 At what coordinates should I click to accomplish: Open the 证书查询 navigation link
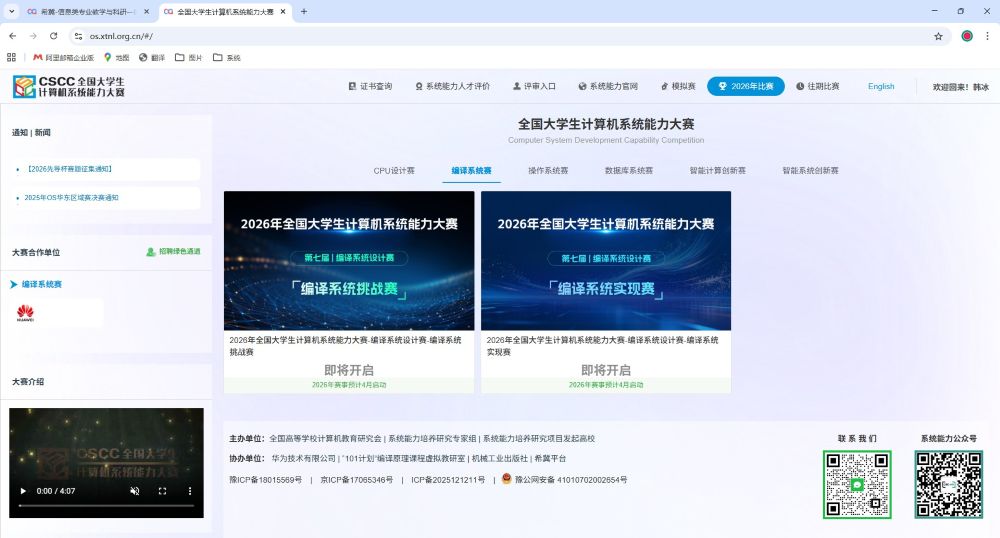[370, 86]
